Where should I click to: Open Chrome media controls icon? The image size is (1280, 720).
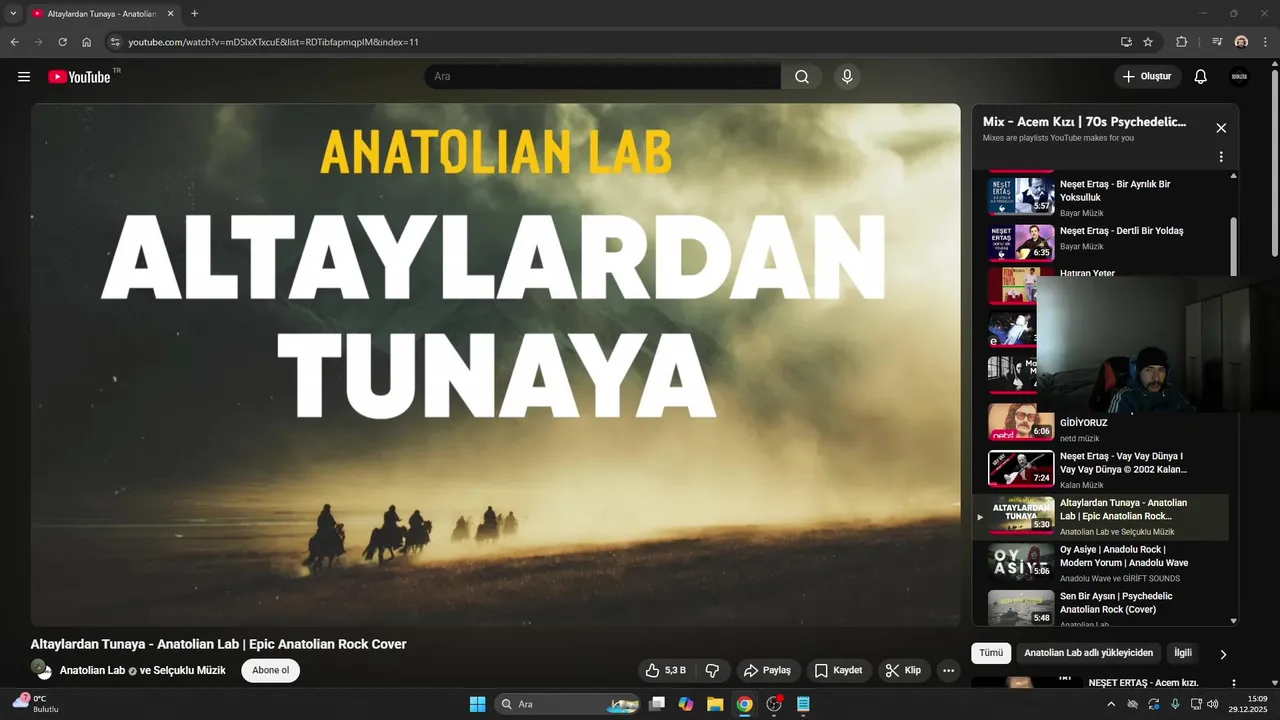[1217, 42]
